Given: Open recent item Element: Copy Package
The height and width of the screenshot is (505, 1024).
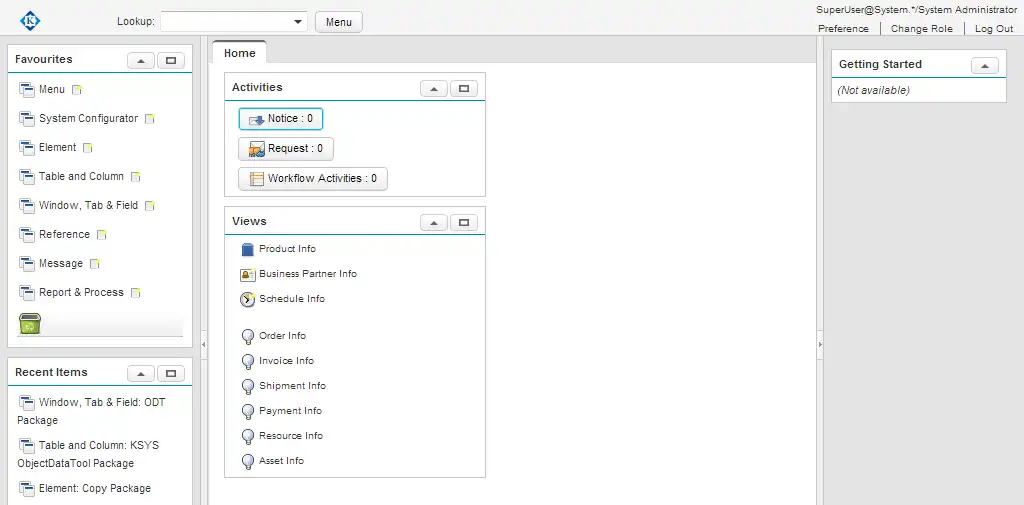Looking at the screenshot, I should [95, 488].
